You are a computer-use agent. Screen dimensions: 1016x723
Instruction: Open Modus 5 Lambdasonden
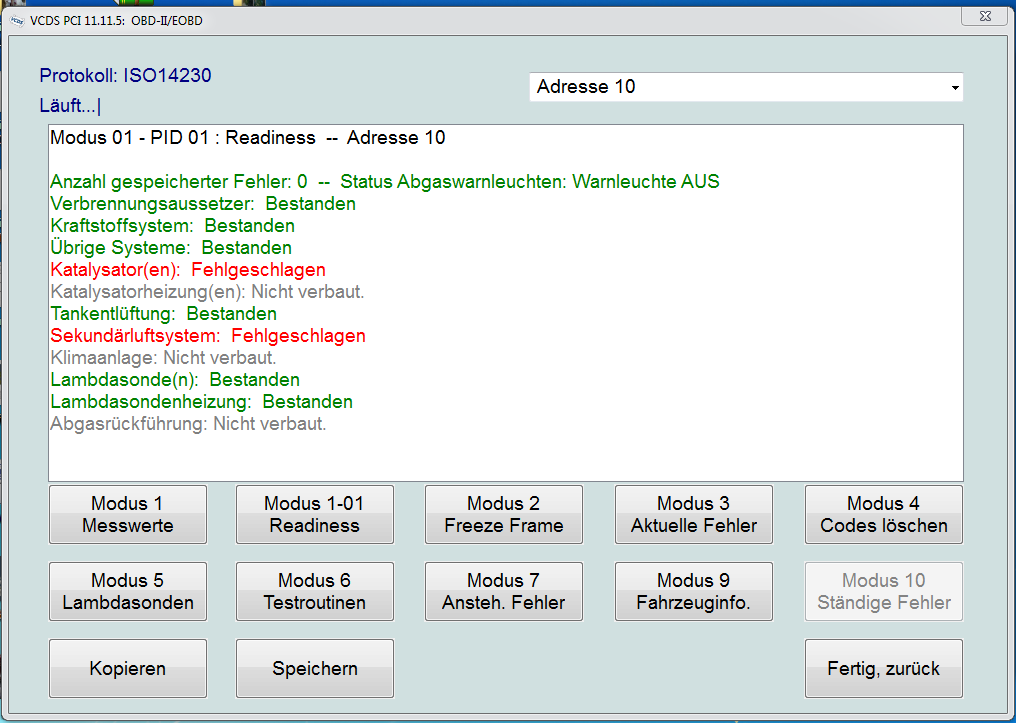(x=128, y=591)
